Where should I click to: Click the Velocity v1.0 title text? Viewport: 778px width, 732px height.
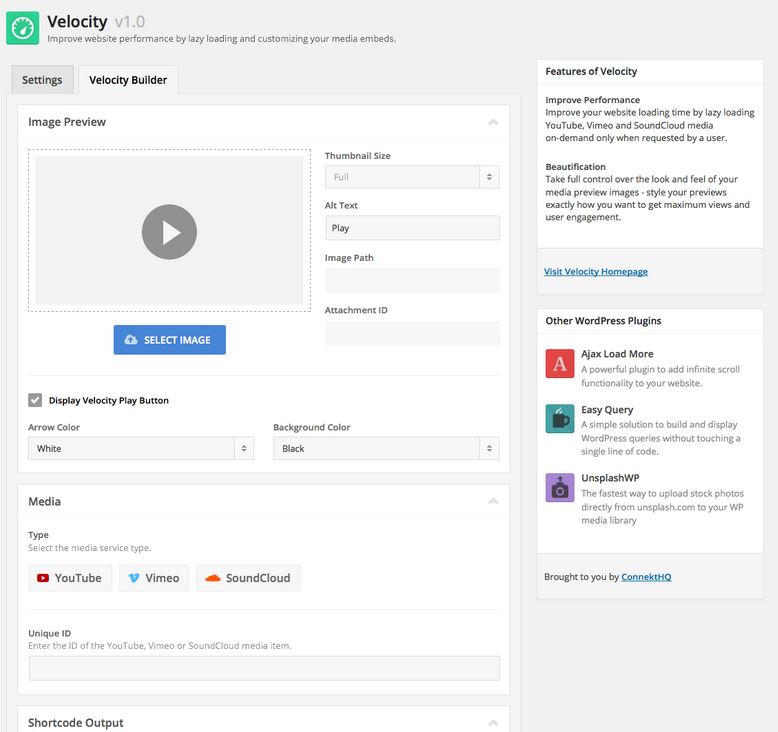(x=96, y=22)
